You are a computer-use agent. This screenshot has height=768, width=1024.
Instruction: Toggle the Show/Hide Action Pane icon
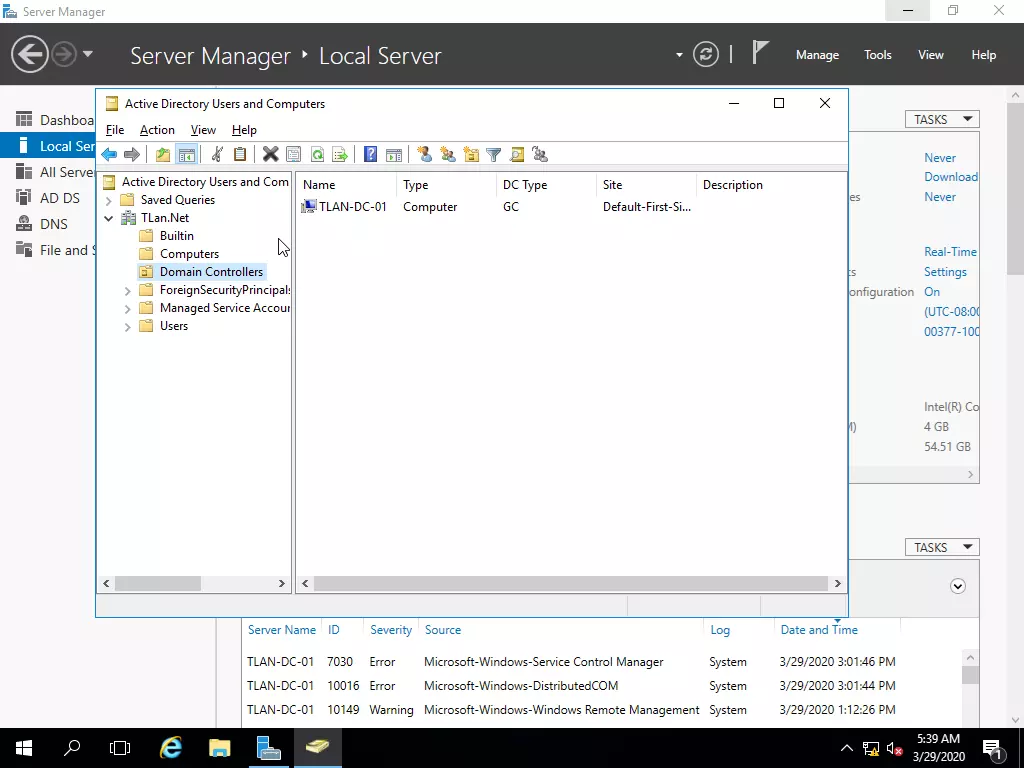coord(394,155)
